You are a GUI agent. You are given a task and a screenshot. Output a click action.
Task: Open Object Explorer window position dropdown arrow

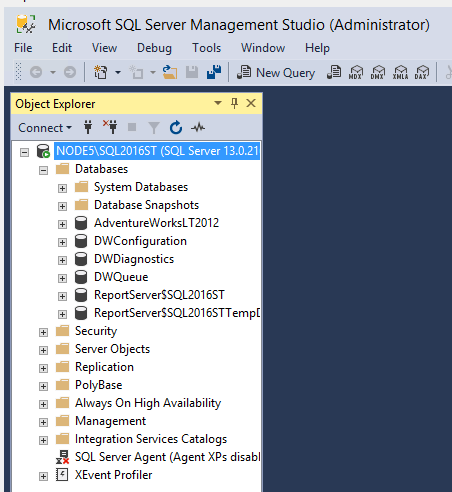click(x=218, y=103)
